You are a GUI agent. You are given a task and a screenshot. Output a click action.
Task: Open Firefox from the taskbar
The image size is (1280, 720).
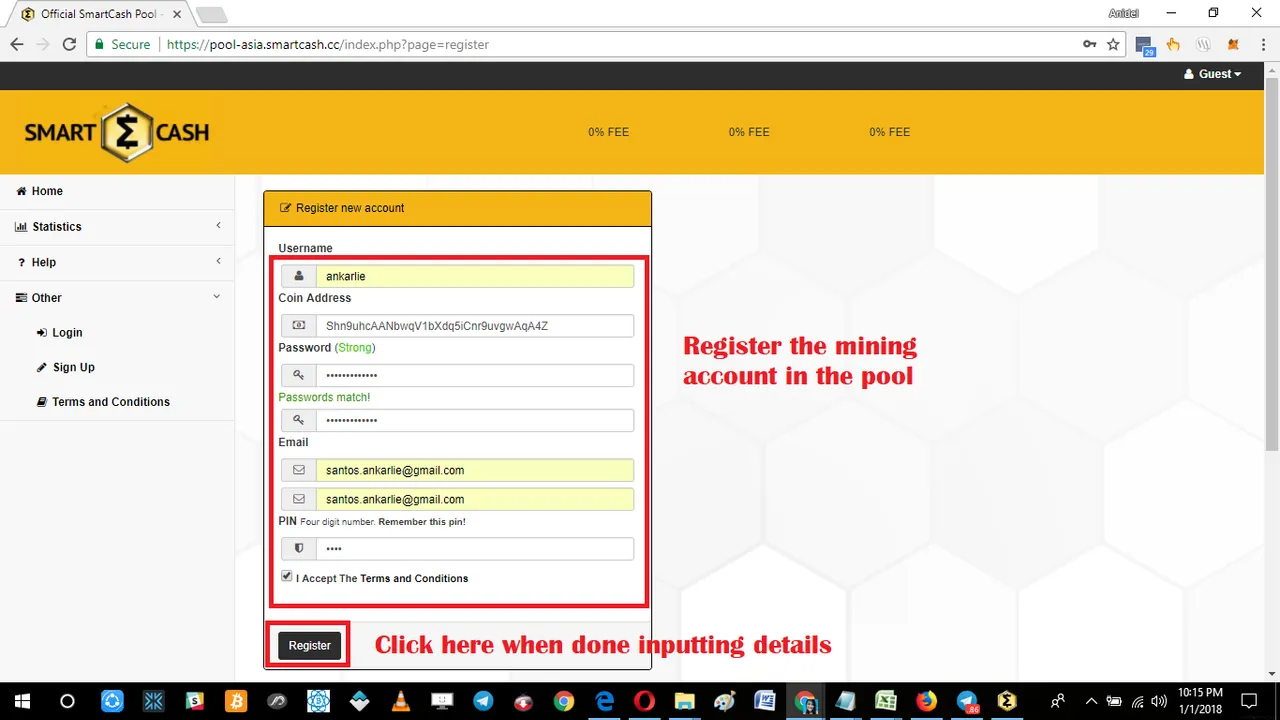coord(927,701)
